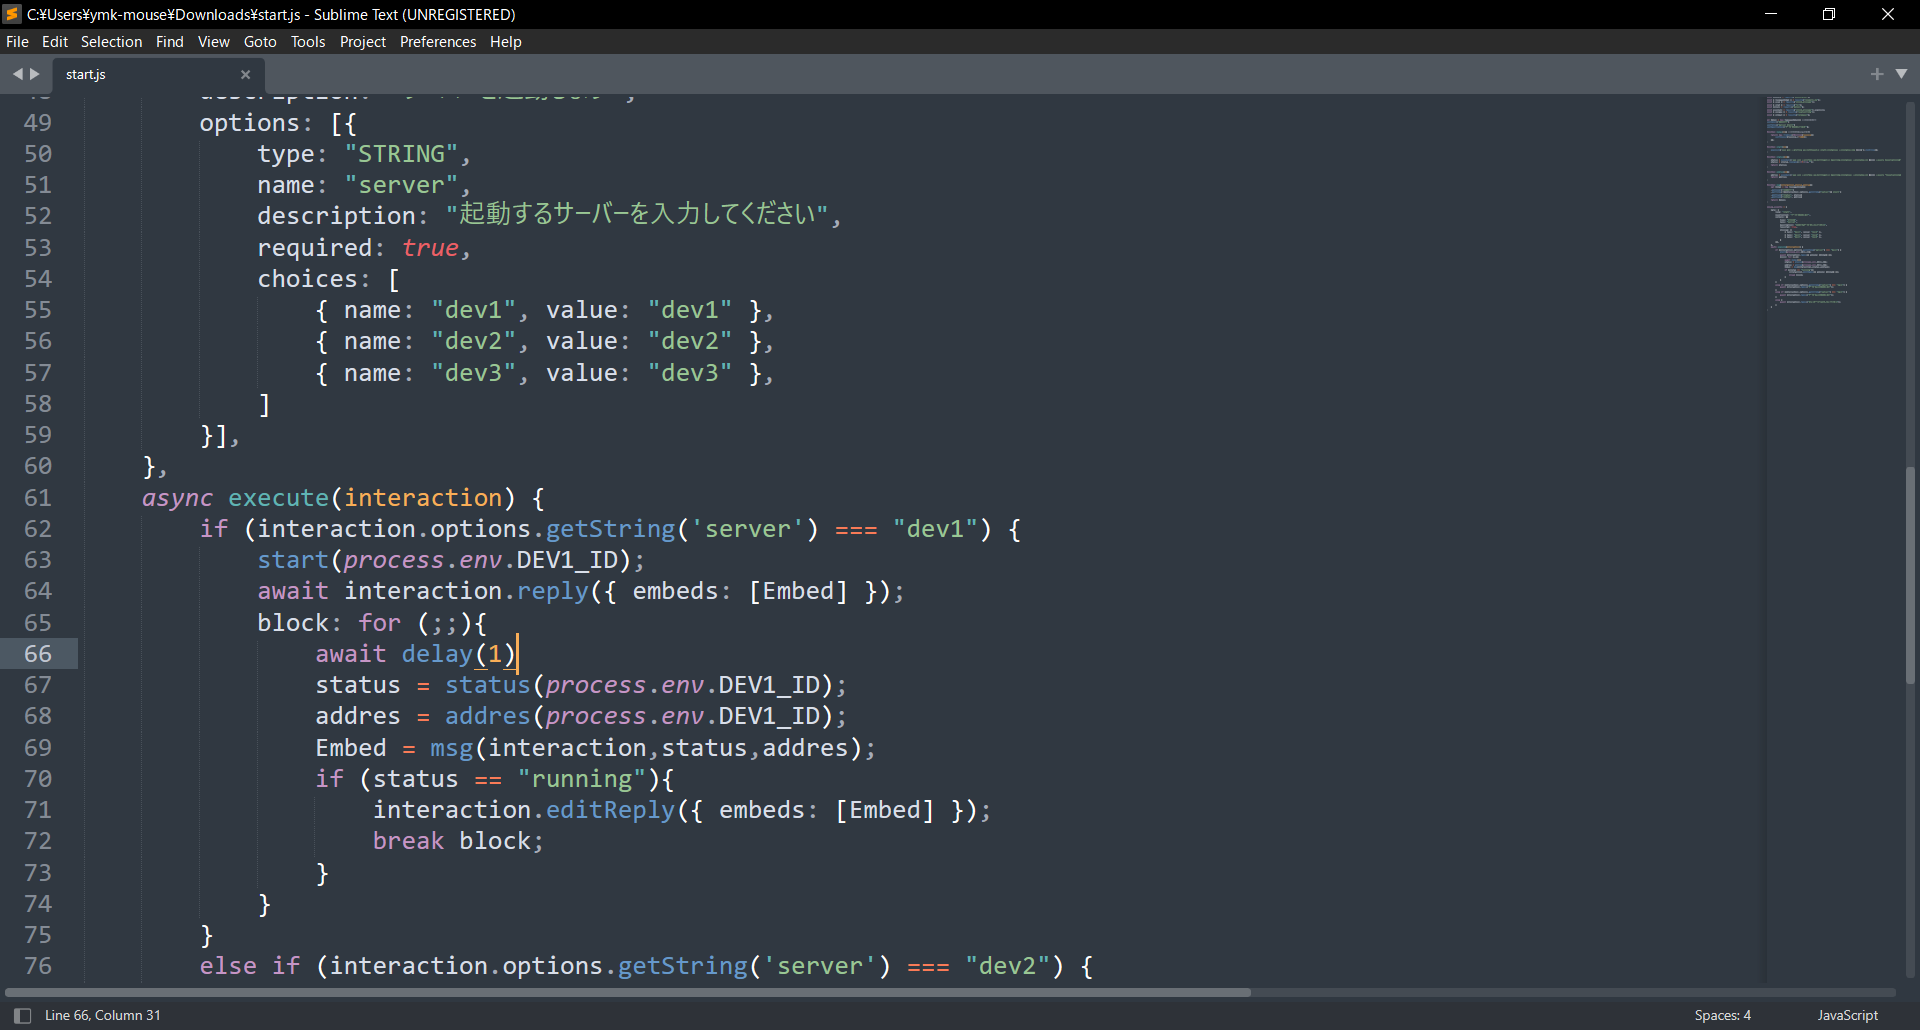The height and width of the screenshot is (1030, 1920).
Task: Click the block label on line 65
Action: click(293, 623)
